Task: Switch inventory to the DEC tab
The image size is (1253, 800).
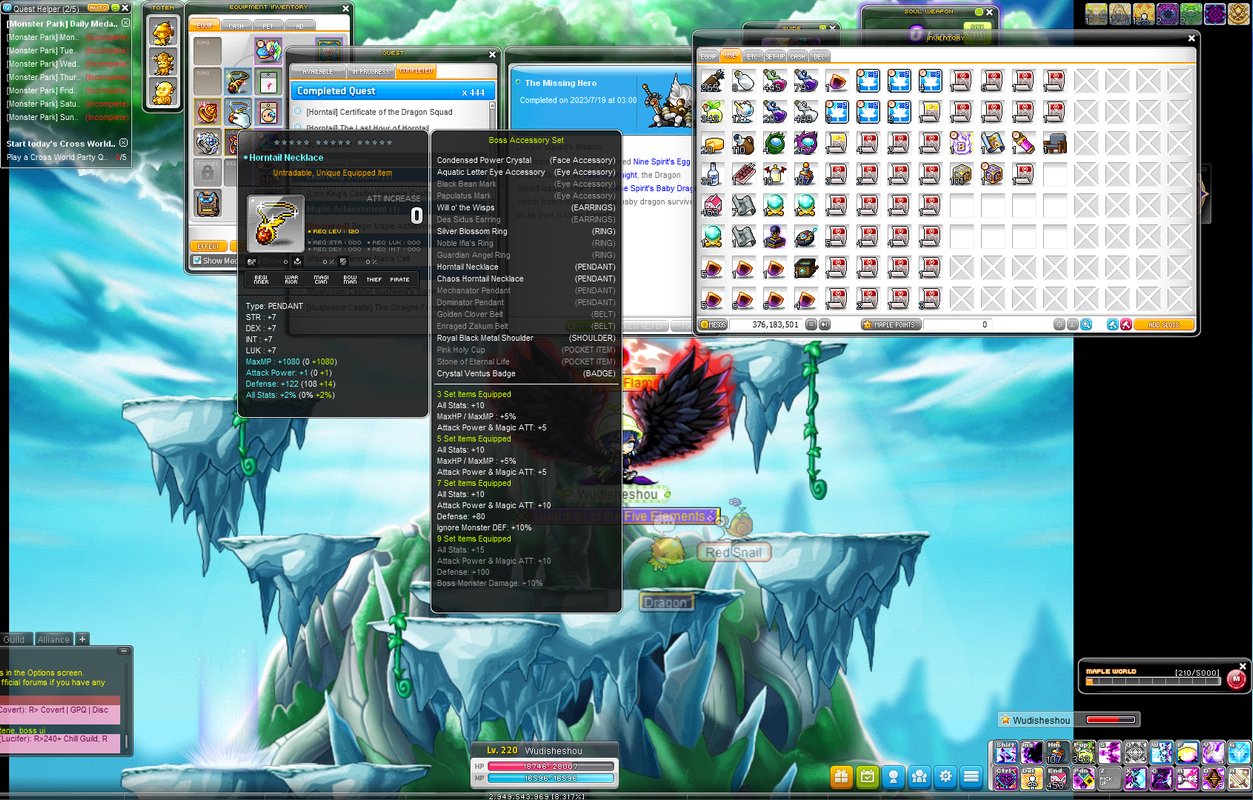Action: pos(819,56)
